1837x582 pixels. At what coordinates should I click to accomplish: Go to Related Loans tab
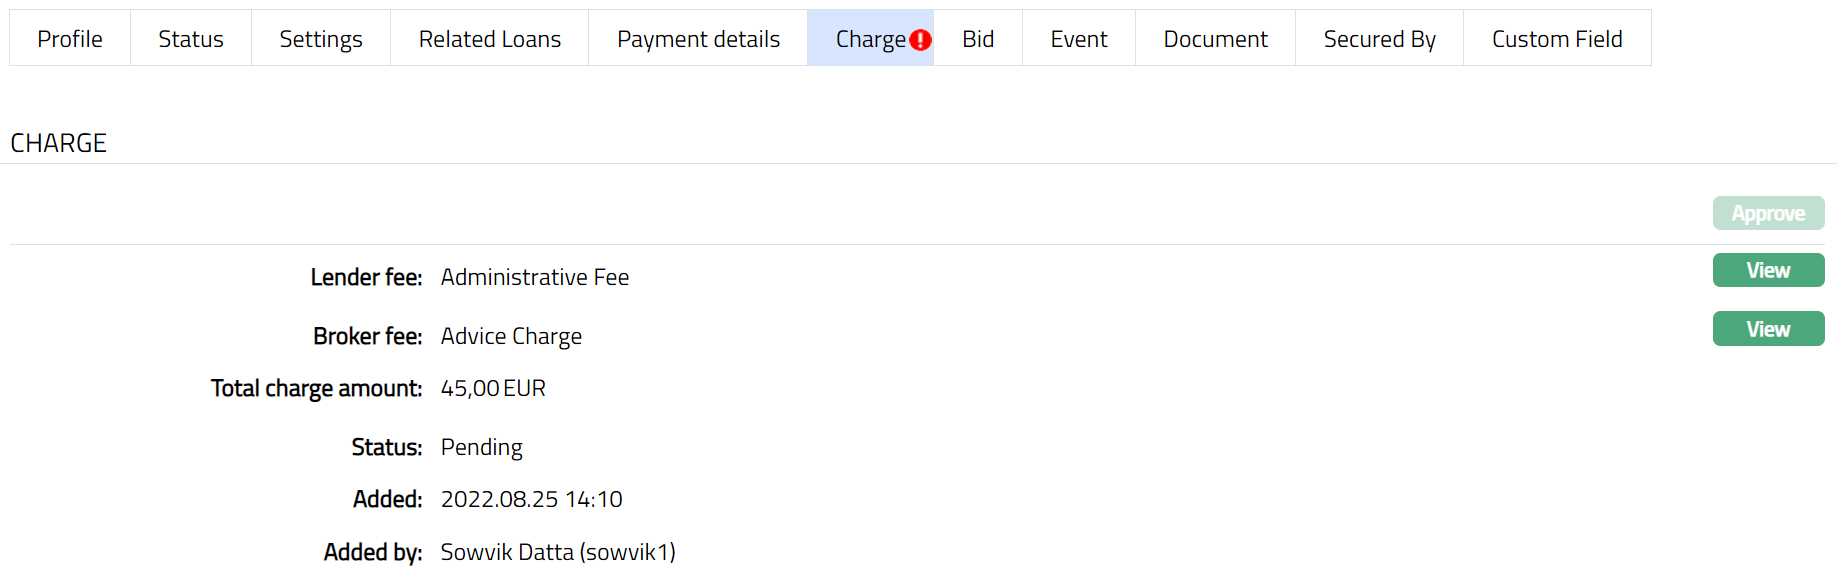[x=490, y=39]
